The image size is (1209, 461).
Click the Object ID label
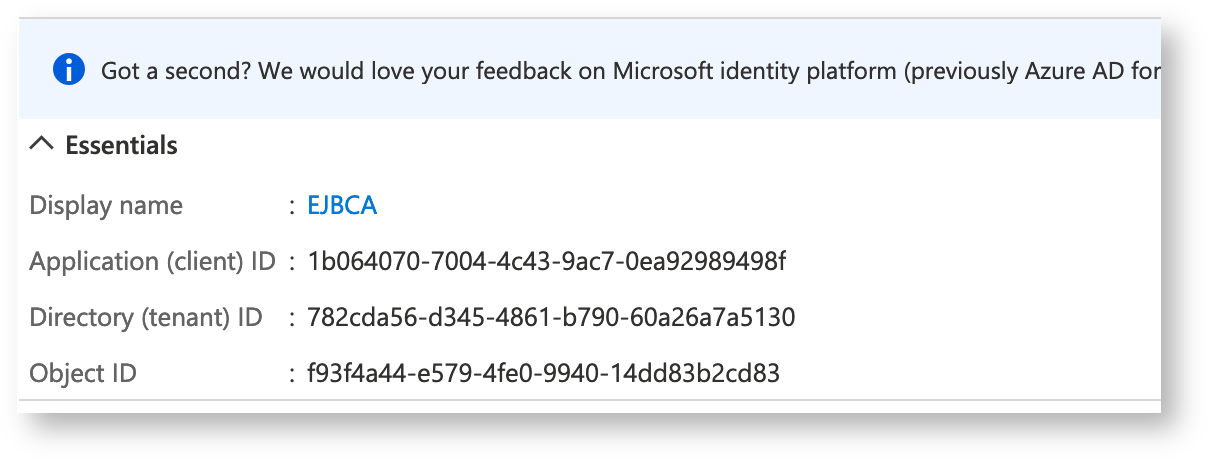[83, 374]
